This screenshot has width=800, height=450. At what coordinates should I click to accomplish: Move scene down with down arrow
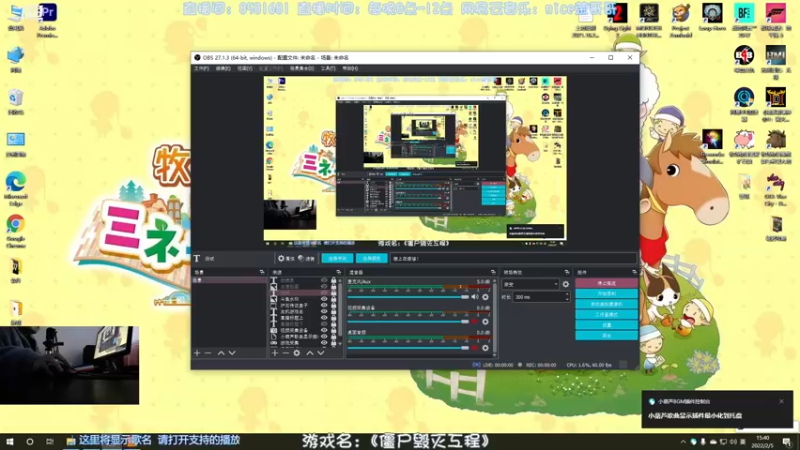(232, 353)
